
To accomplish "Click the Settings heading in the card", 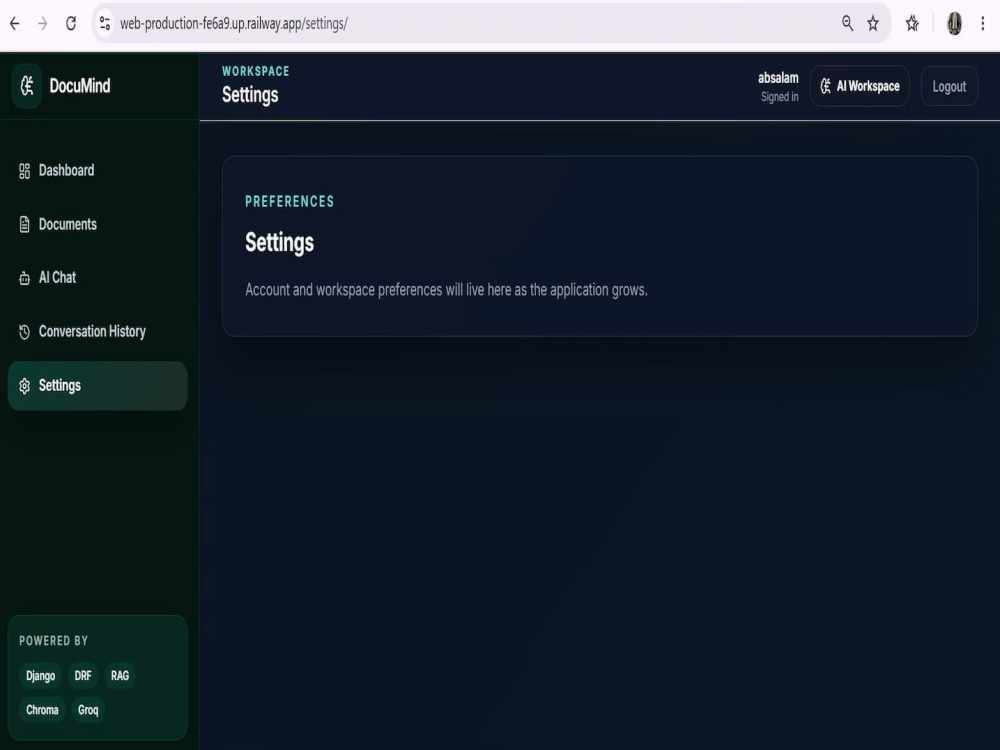I will click(x=279, y=242).
